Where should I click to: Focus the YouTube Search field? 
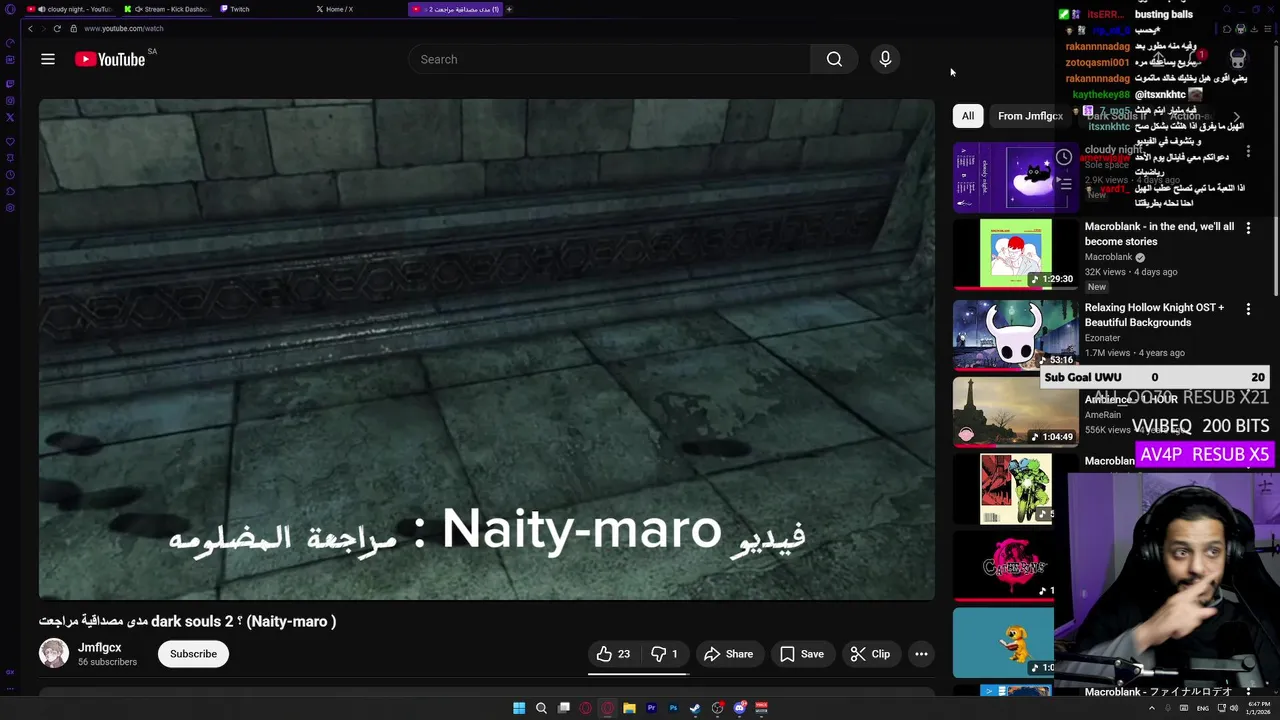(609, 59)
